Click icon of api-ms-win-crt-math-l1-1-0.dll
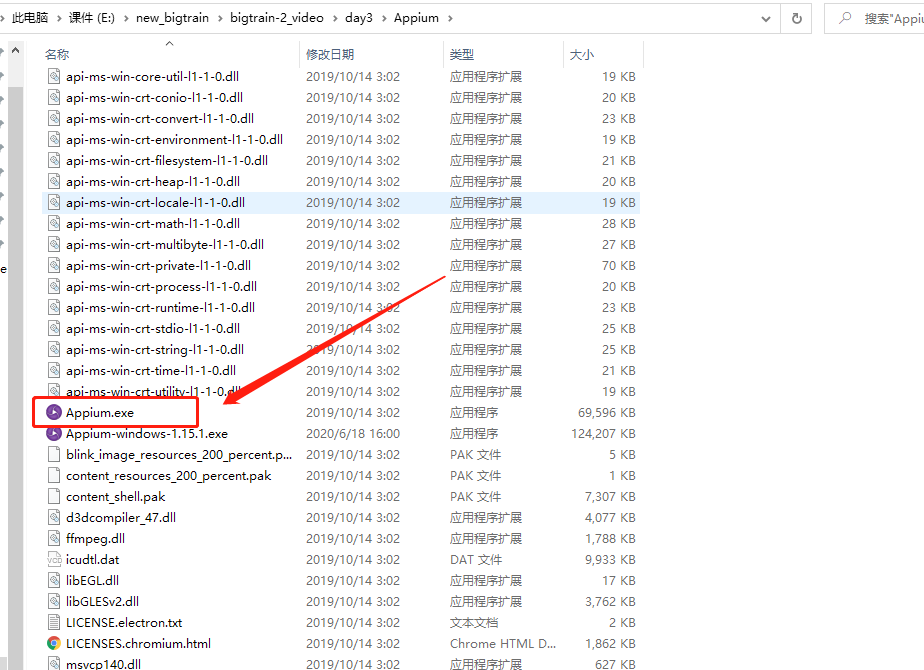924x670 pixels. coord(54,223)
